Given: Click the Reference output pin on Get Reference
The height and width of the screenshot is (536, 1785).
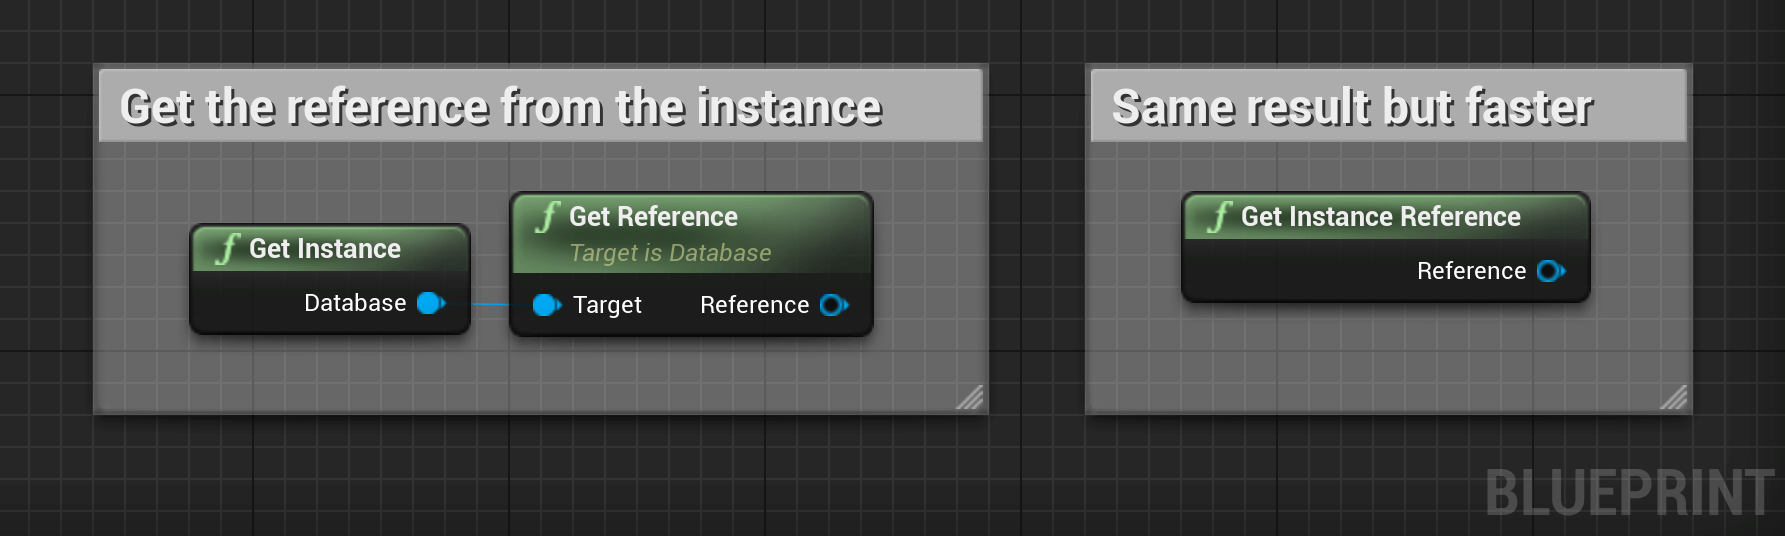Looking at the screenshot, I should [834, 305].
